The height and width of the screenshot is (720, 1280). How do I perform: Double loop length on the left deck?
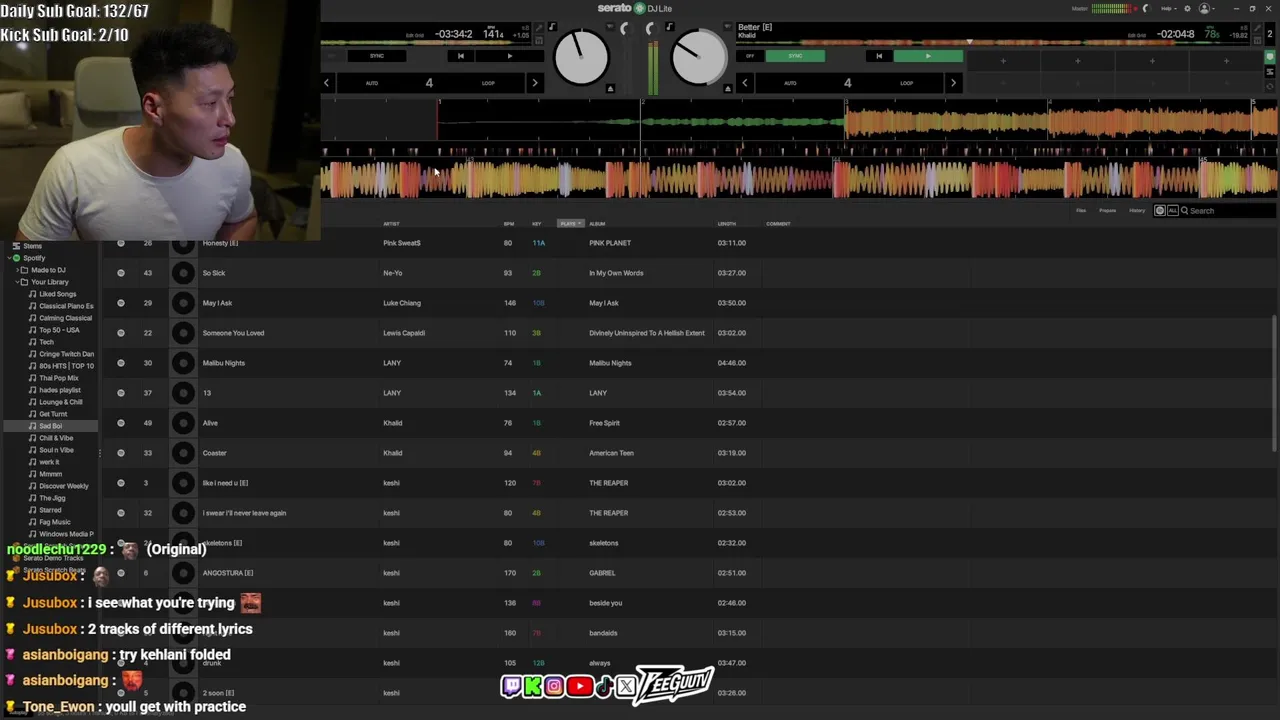pos(534,83)
